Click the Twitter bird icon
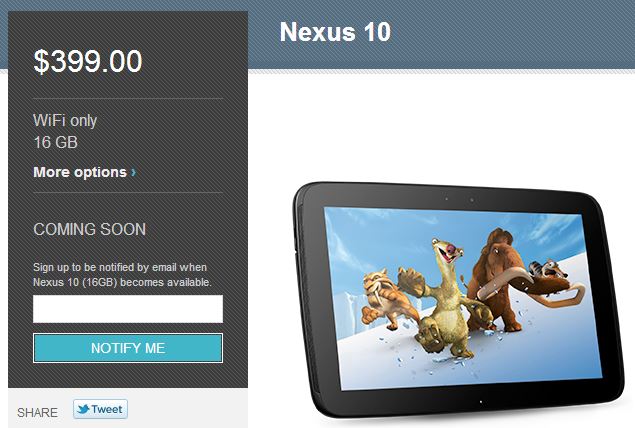The height and width of the screenshot is (428, 635). click(83, 409)
